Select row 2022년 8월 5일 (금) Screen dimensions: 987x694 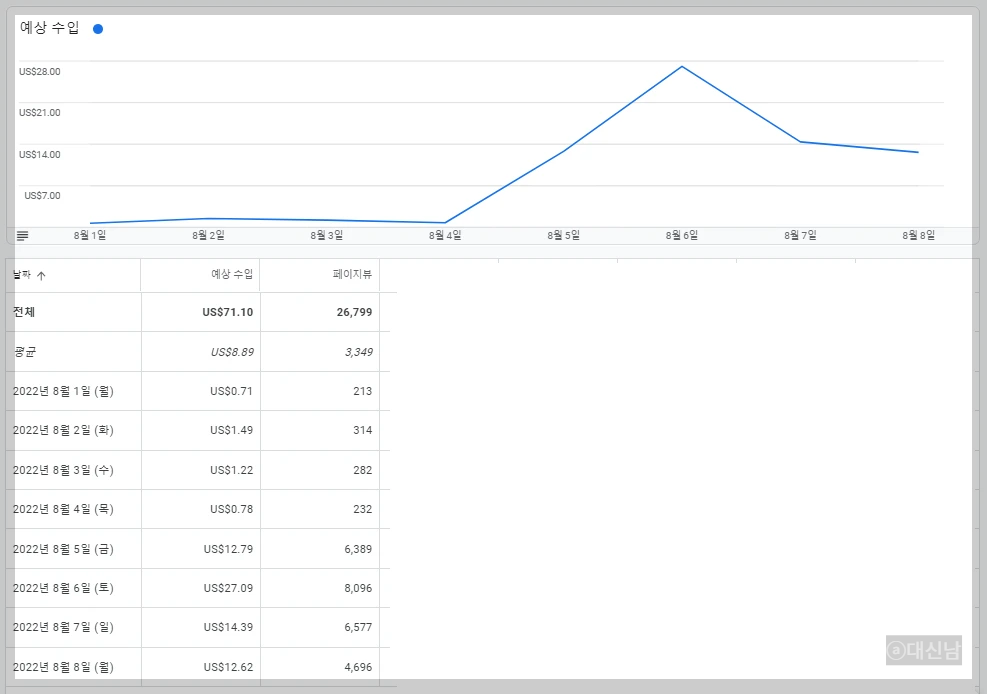tap(63, 549)
